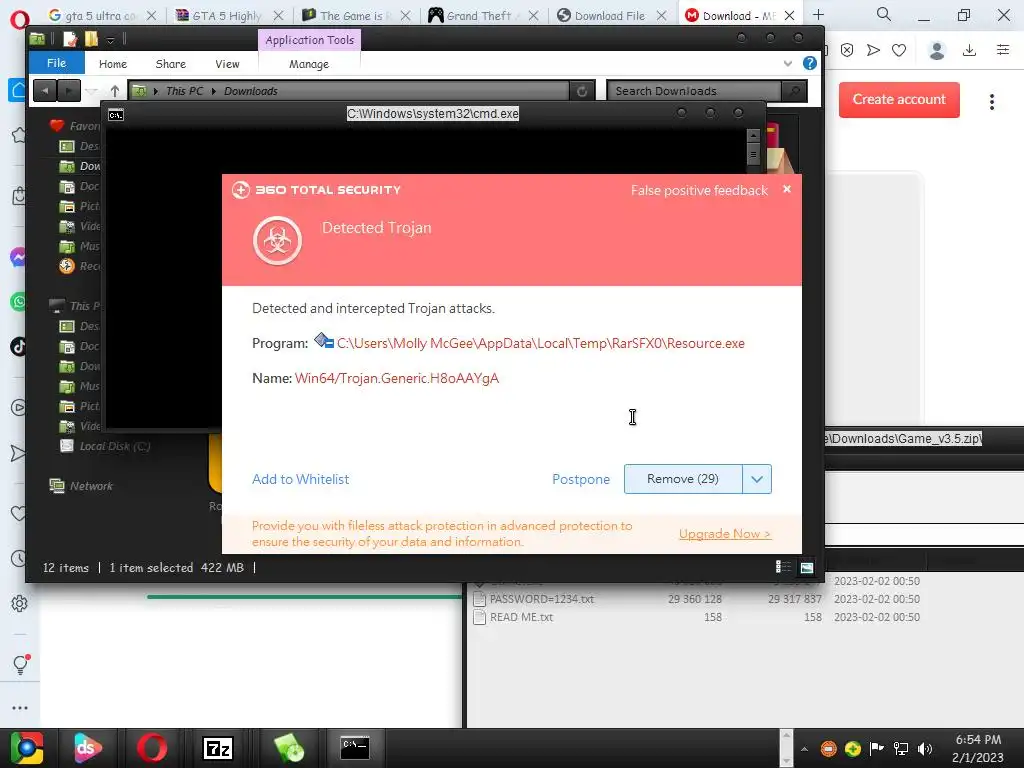The image size is (1024, 768).
Task: Click the cmd.exe window title bar icon
Action: 116,115
